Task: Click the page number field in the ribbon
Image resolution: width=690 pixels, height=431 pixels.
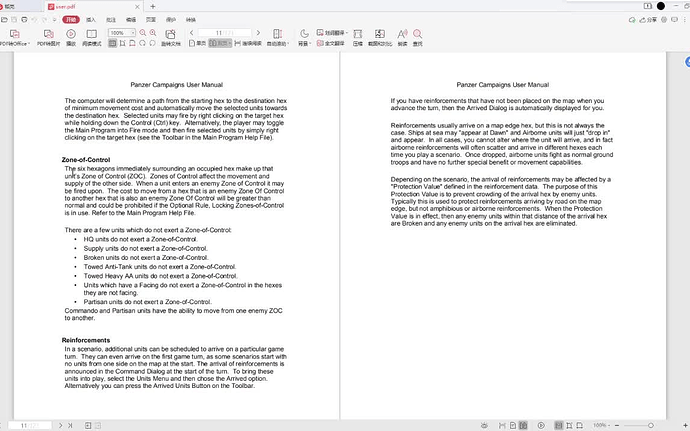Action: tap(224, 33)
